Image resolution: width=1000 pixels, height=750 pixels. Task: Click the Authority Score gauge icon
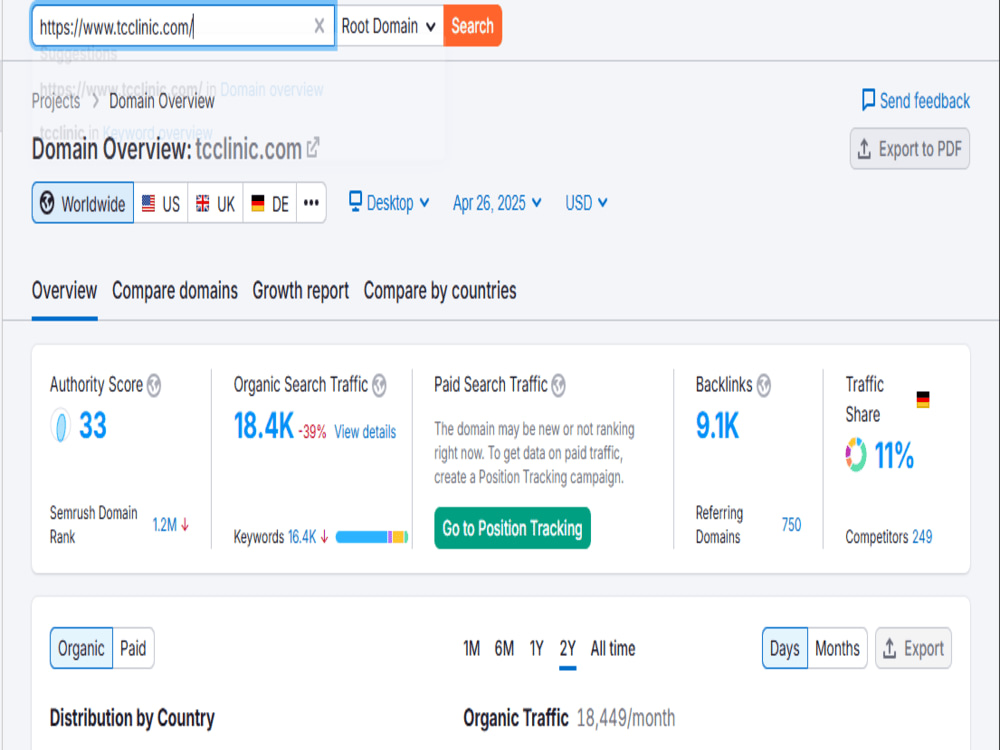(x=61, y=425)
